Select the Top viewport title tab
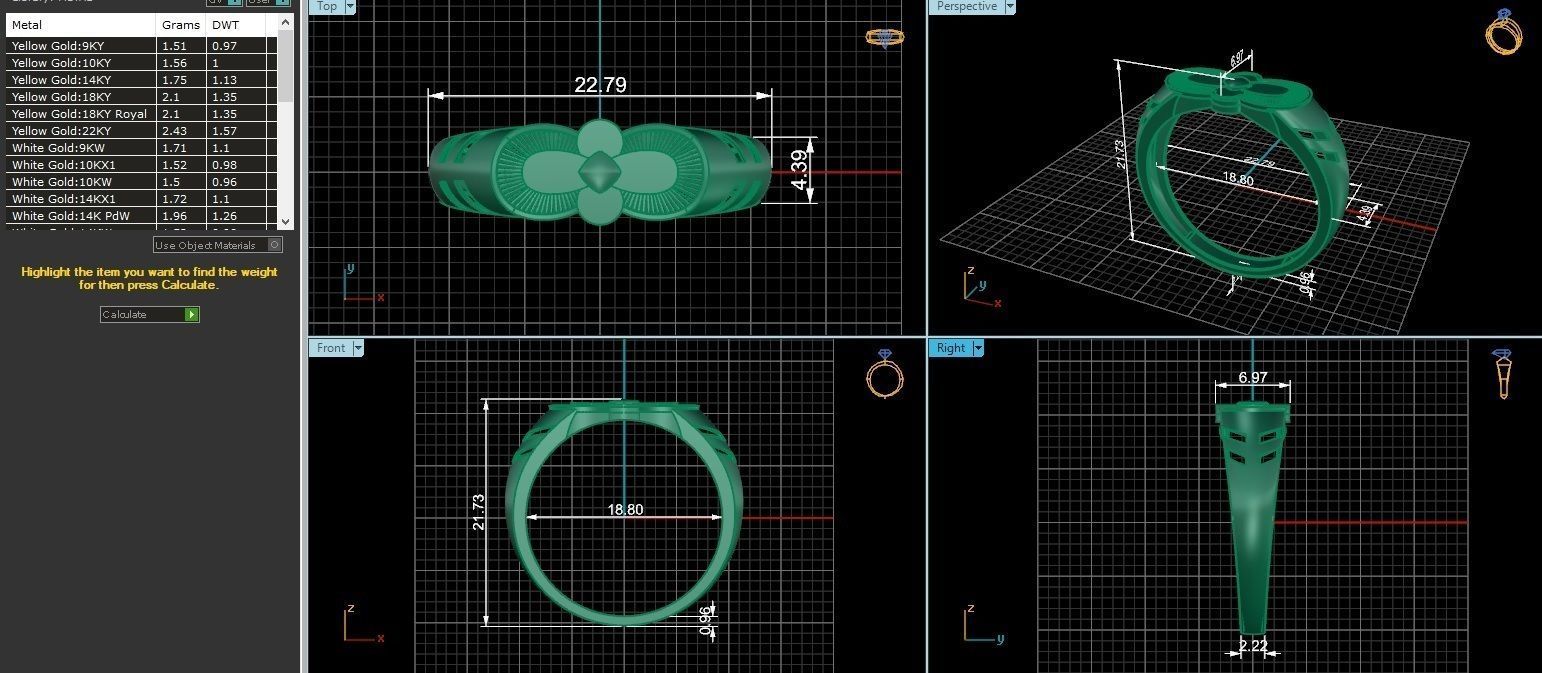The width and height of the screenshot is (1542, 673). click(x=327, y=6)
